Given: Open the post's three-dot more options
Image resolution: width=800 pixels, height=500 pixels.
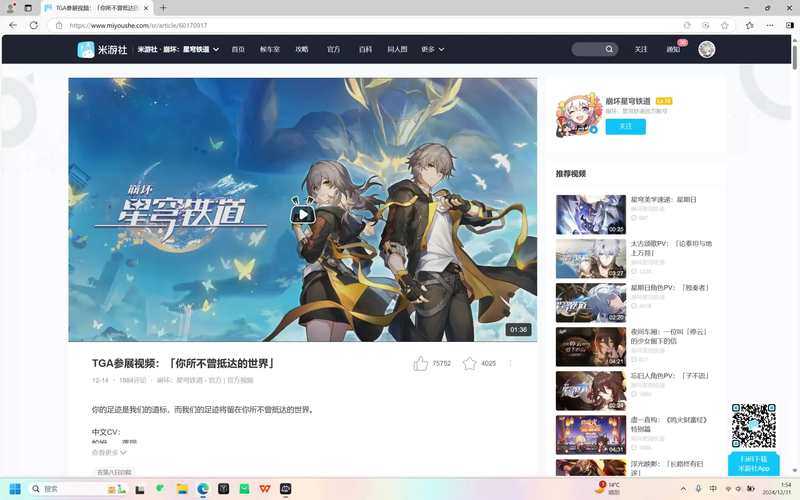Looking at the screenshot, I should pos(510,363).
